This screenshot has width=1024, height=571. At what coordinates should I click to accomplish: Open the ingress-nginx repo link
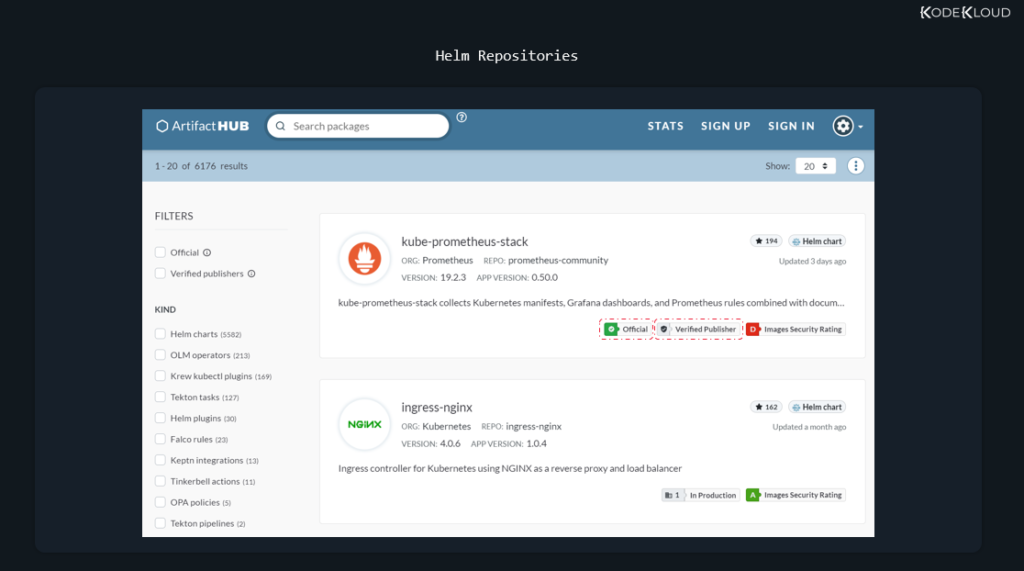pos(534,426)
